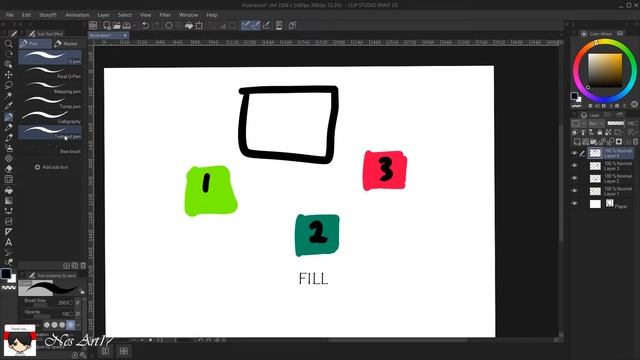This screenshot has width=640, height=360.
Task: Switch to the Pen sub tool tab
Action: (35, 43)
